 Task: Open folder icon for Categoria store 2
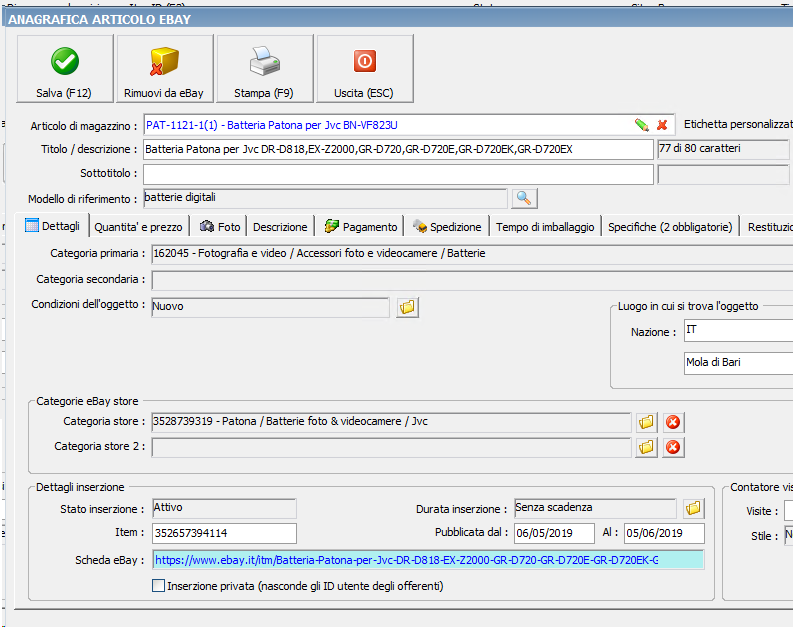coord(646,447)
